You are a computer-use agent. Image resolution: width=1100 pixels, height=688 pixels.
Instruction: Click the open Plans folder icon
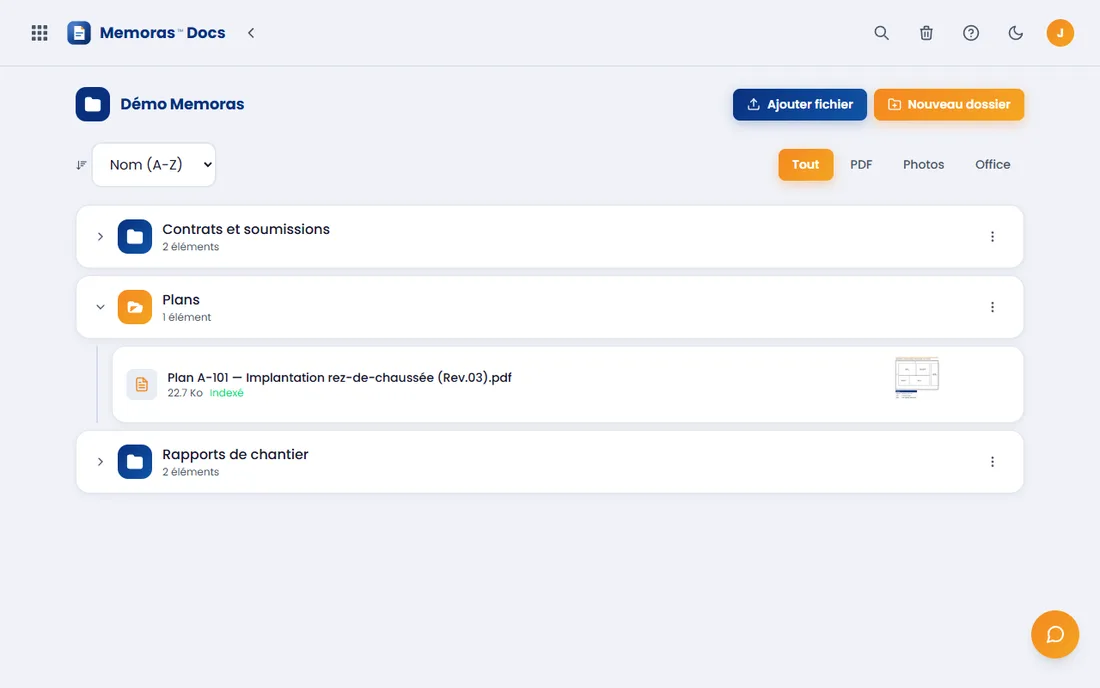[x=135, y=307]
